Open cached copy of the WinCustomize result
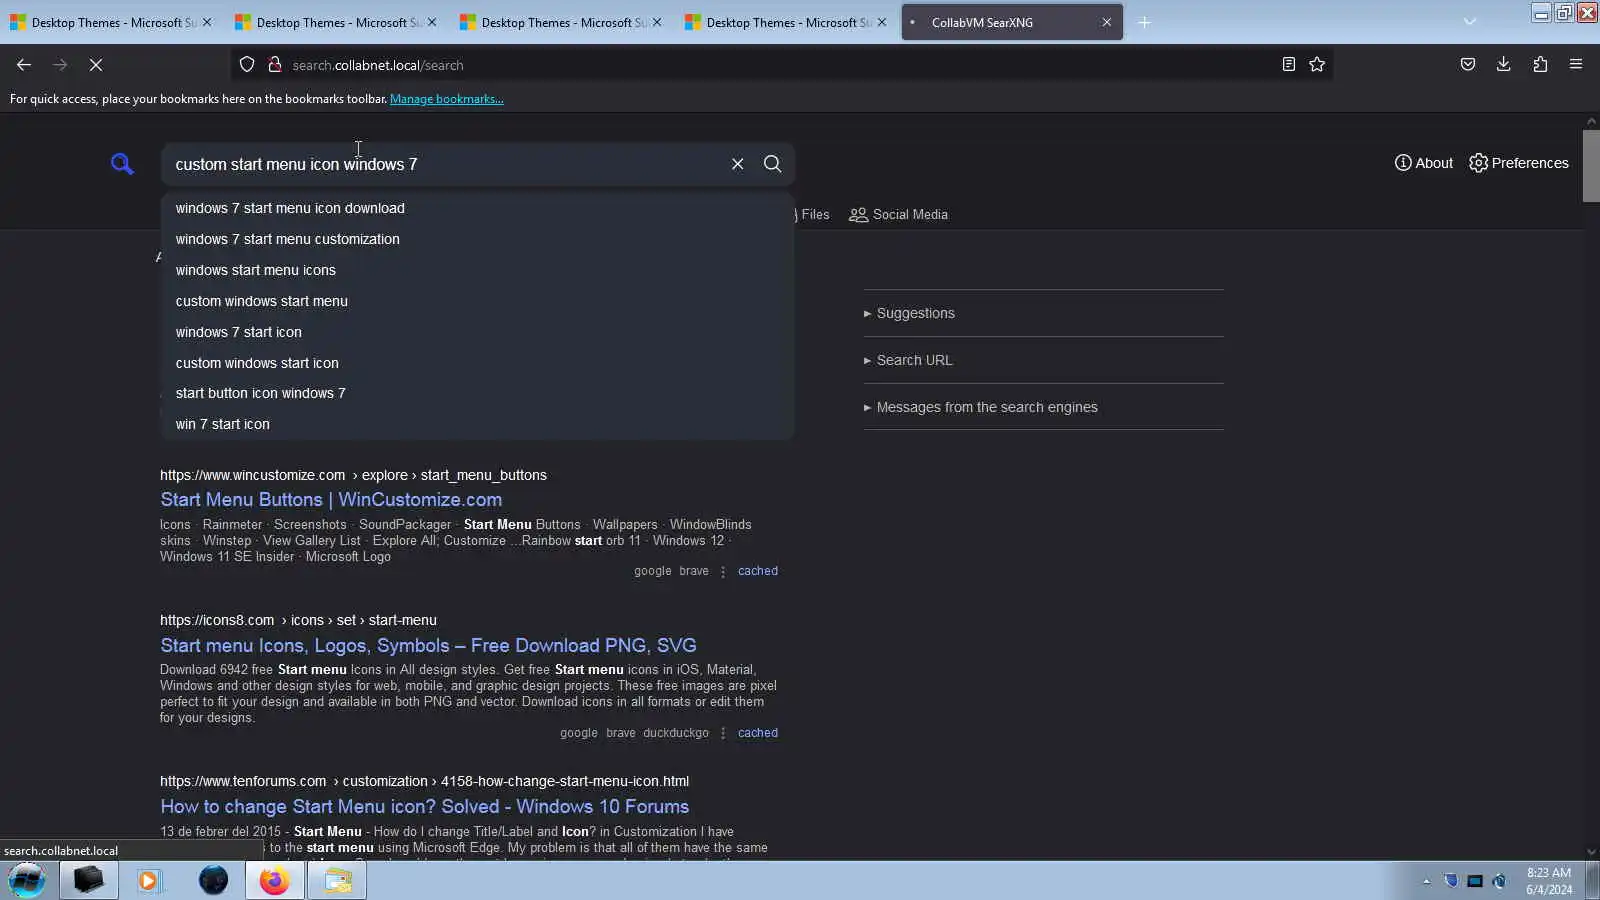 [758, 572]
